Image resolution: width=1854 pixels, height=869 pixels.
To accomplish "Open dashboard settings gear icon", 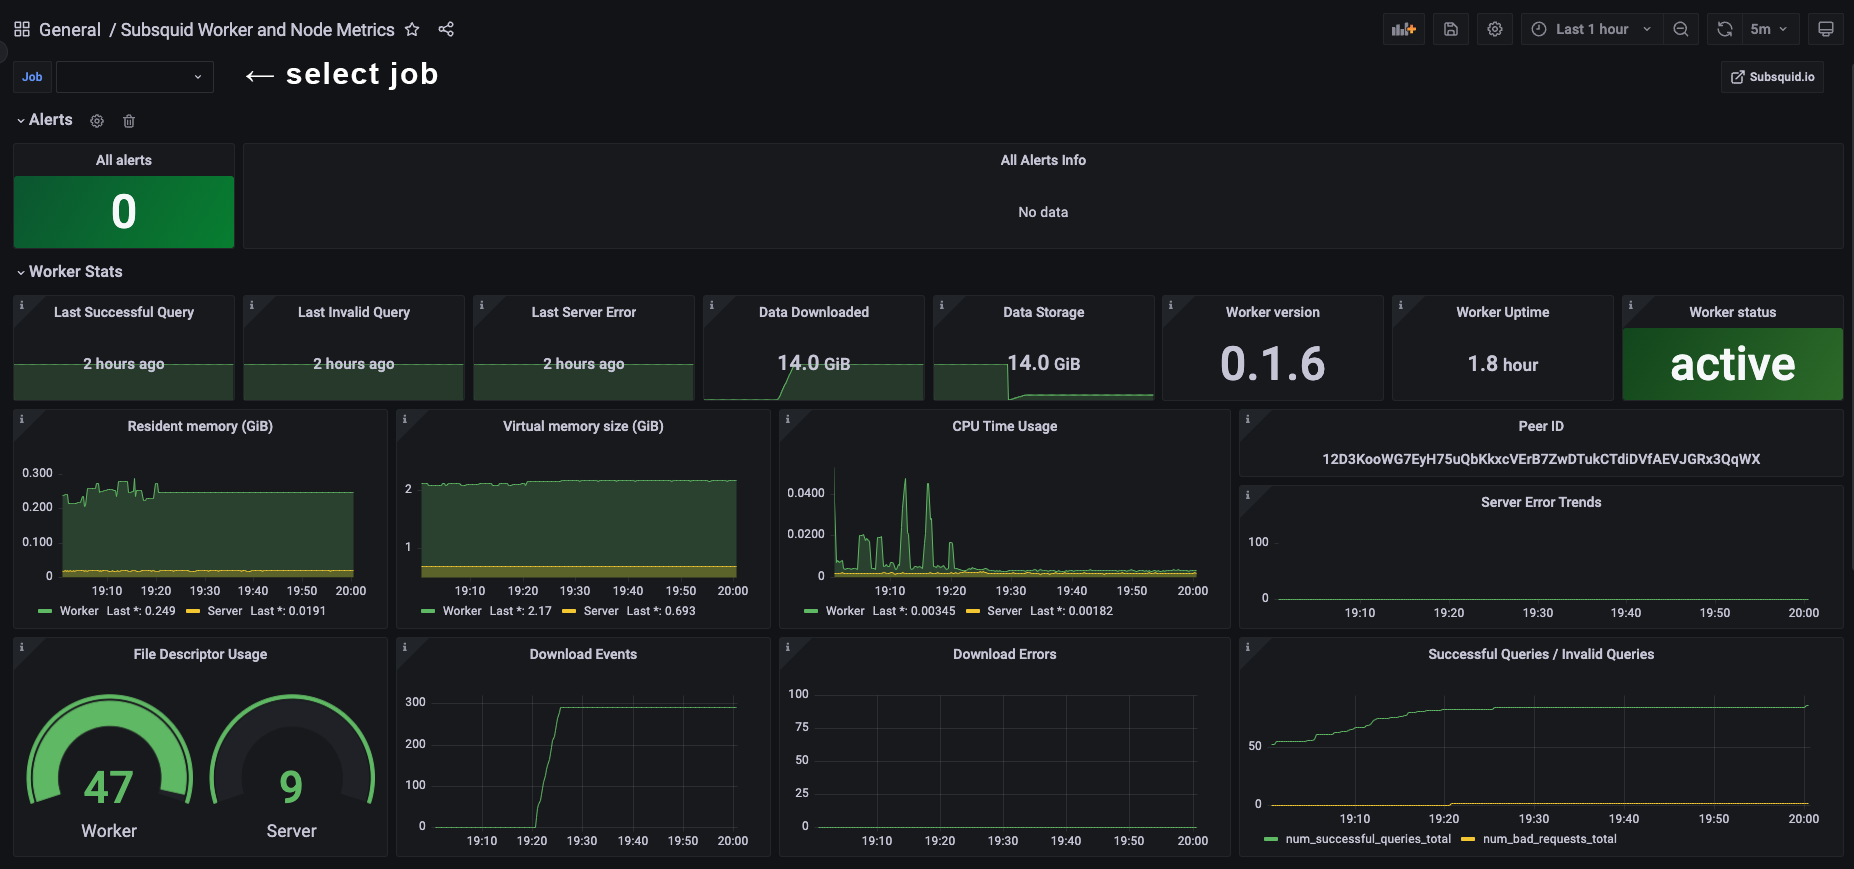I will (x=1494, y=29).
